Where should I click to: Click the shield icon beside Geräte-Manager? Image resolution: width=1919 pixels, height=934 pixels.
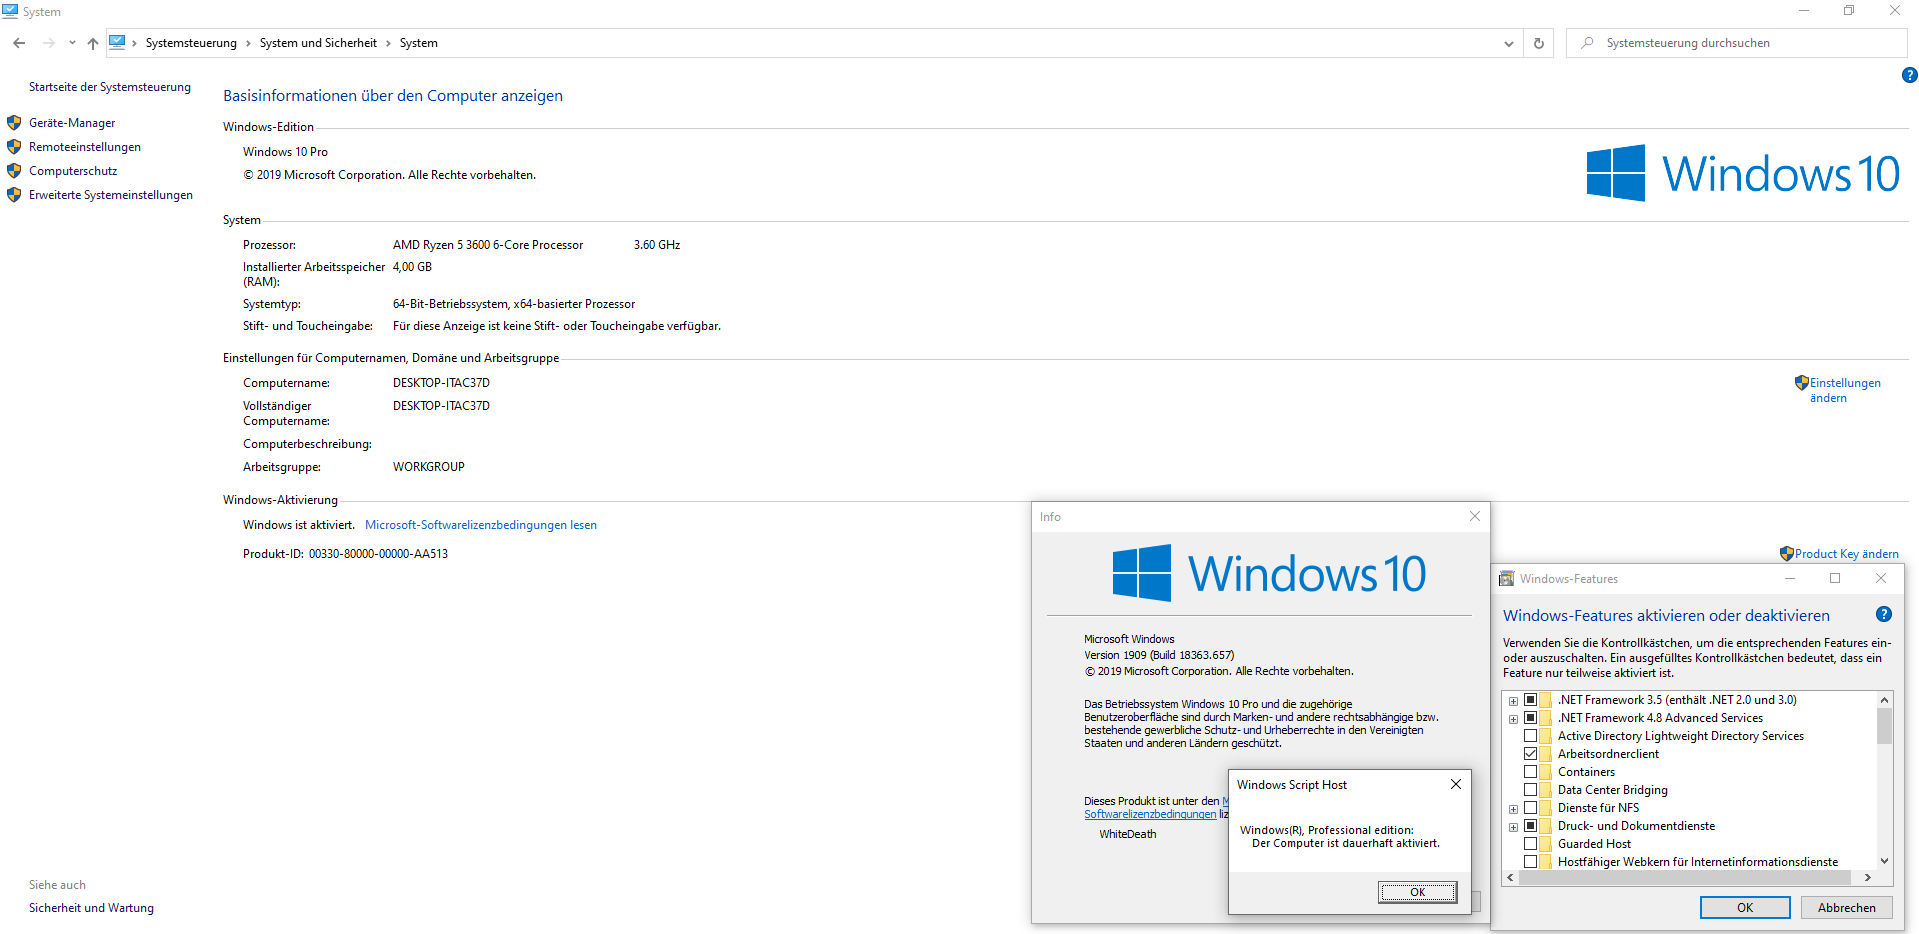pyautogui.click(x=14, y=123)
